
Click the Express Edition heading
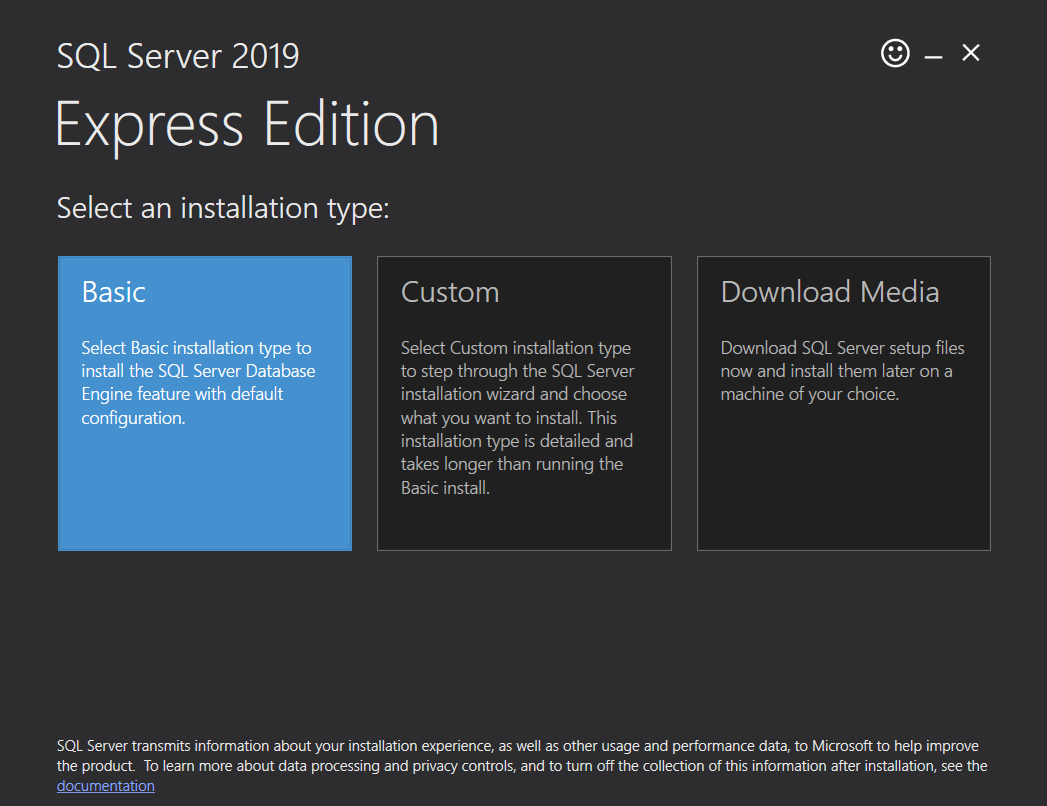[x=247, y=126]
